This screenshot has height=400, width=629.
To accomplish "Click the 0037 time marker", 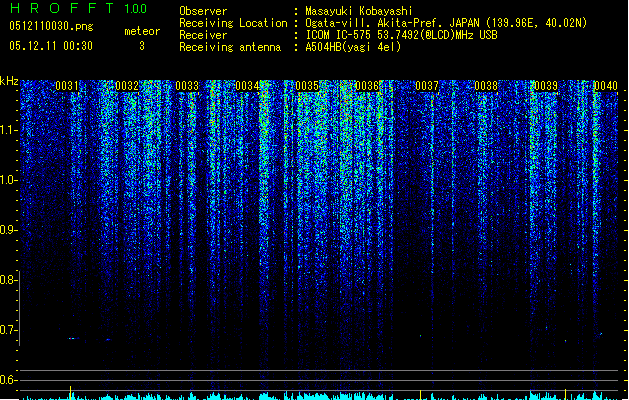I will pos(427,86).
